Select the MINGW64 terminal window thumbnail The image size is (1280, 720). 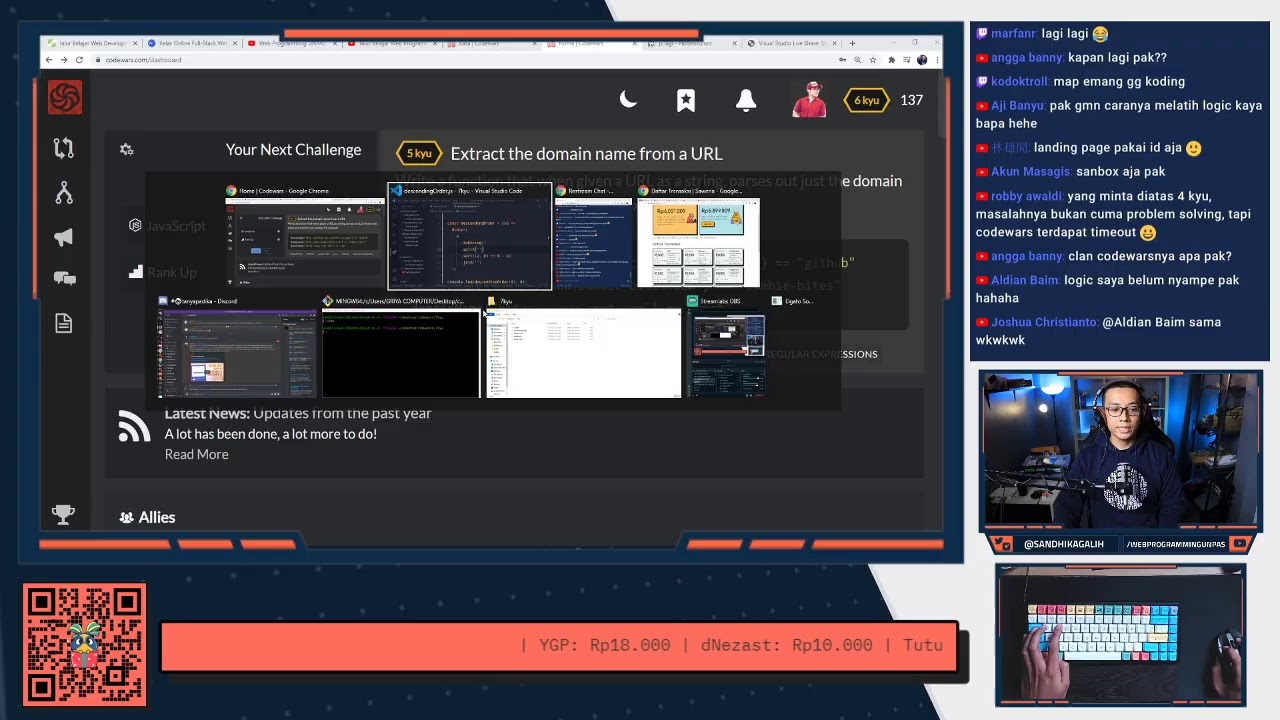pos(401,346)
